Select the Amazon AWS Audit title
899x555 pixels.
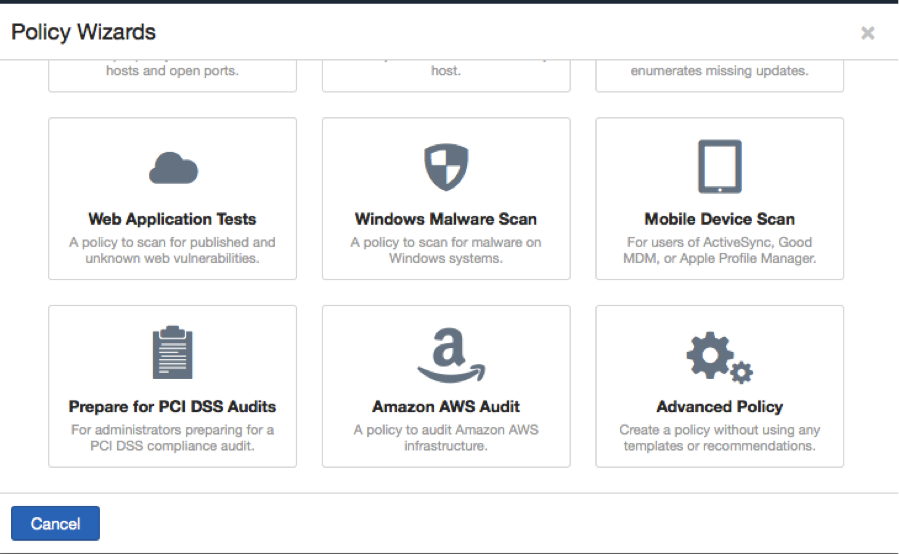point(445,407)
